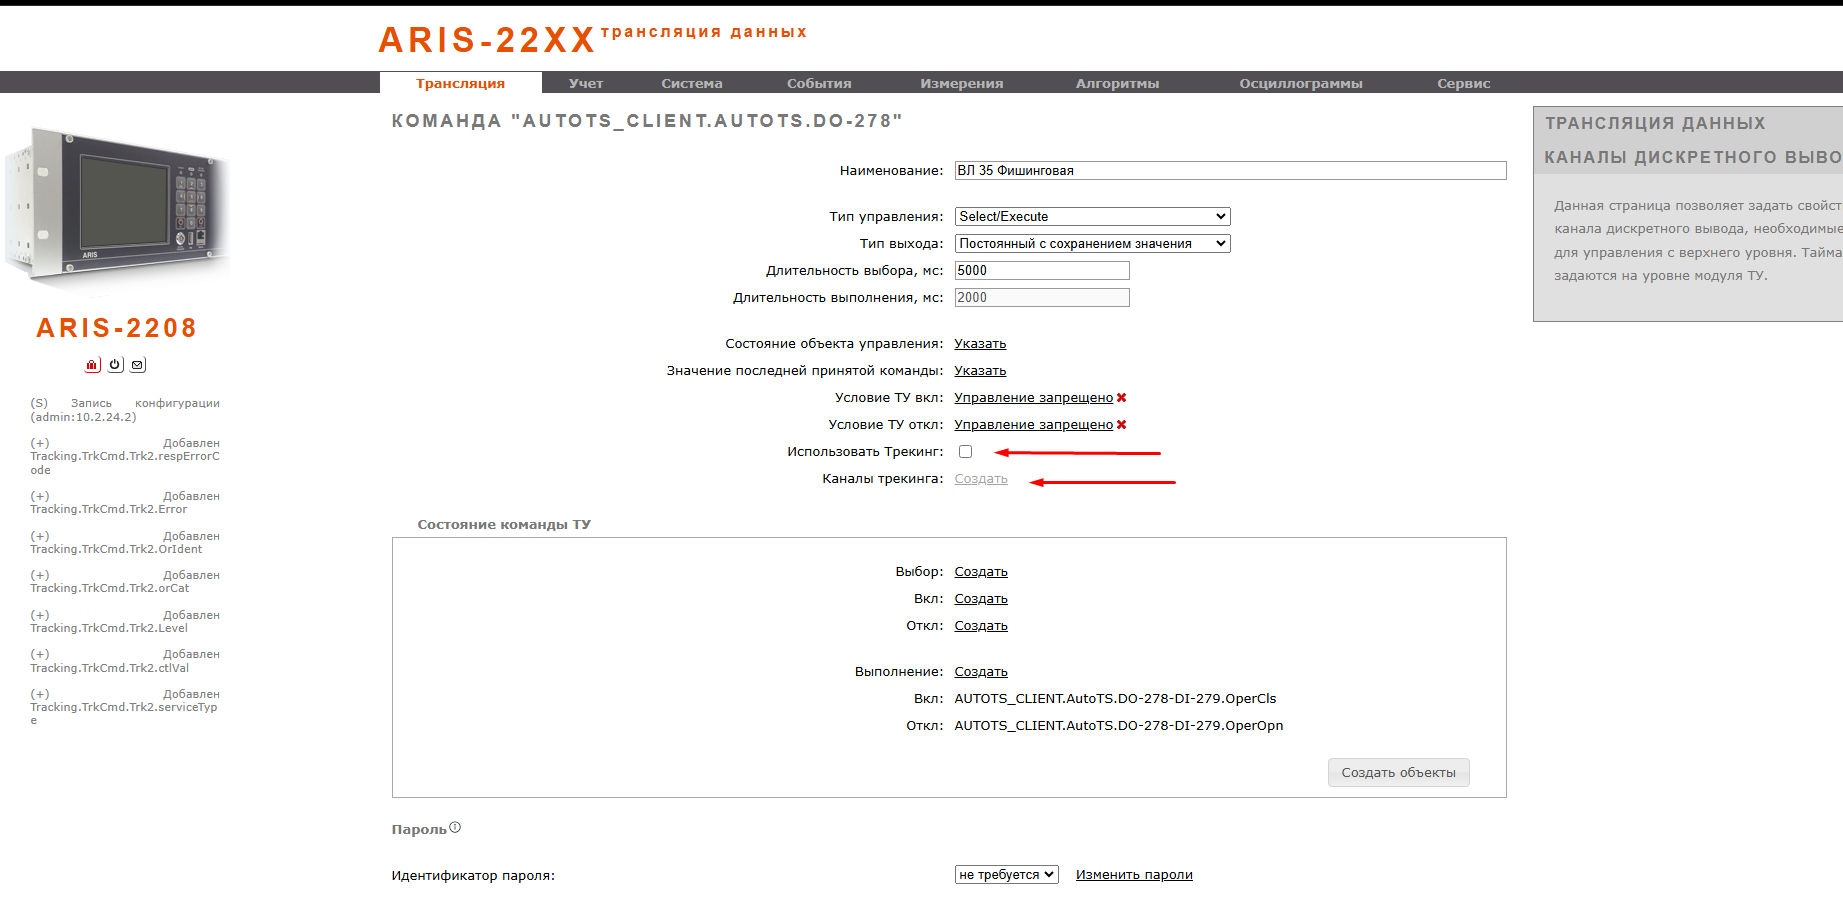1843x905 pixels.
Task: Open 'Управление запрещено' link for Условие ТУ вкл
Action: click(1033, 398)
